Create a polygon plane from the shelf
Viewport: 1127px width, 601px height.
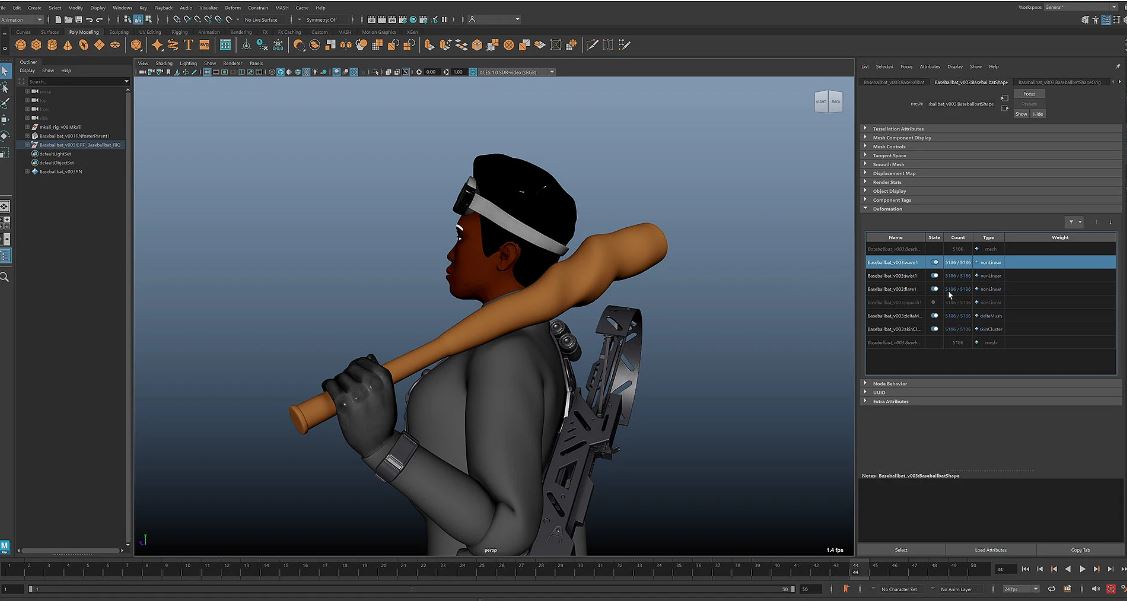tap(99, 45)
